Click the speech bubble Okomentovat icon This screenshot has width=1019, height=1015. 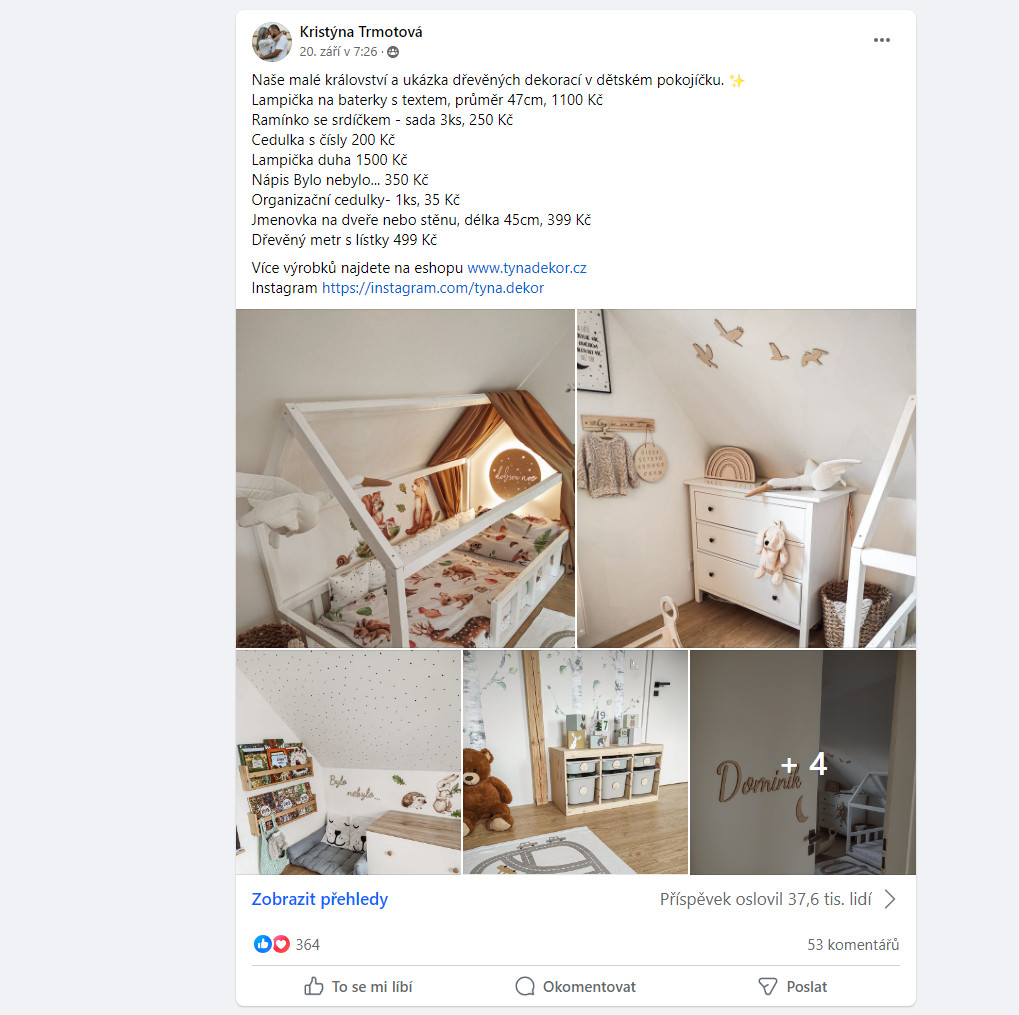tap(525, 986)
